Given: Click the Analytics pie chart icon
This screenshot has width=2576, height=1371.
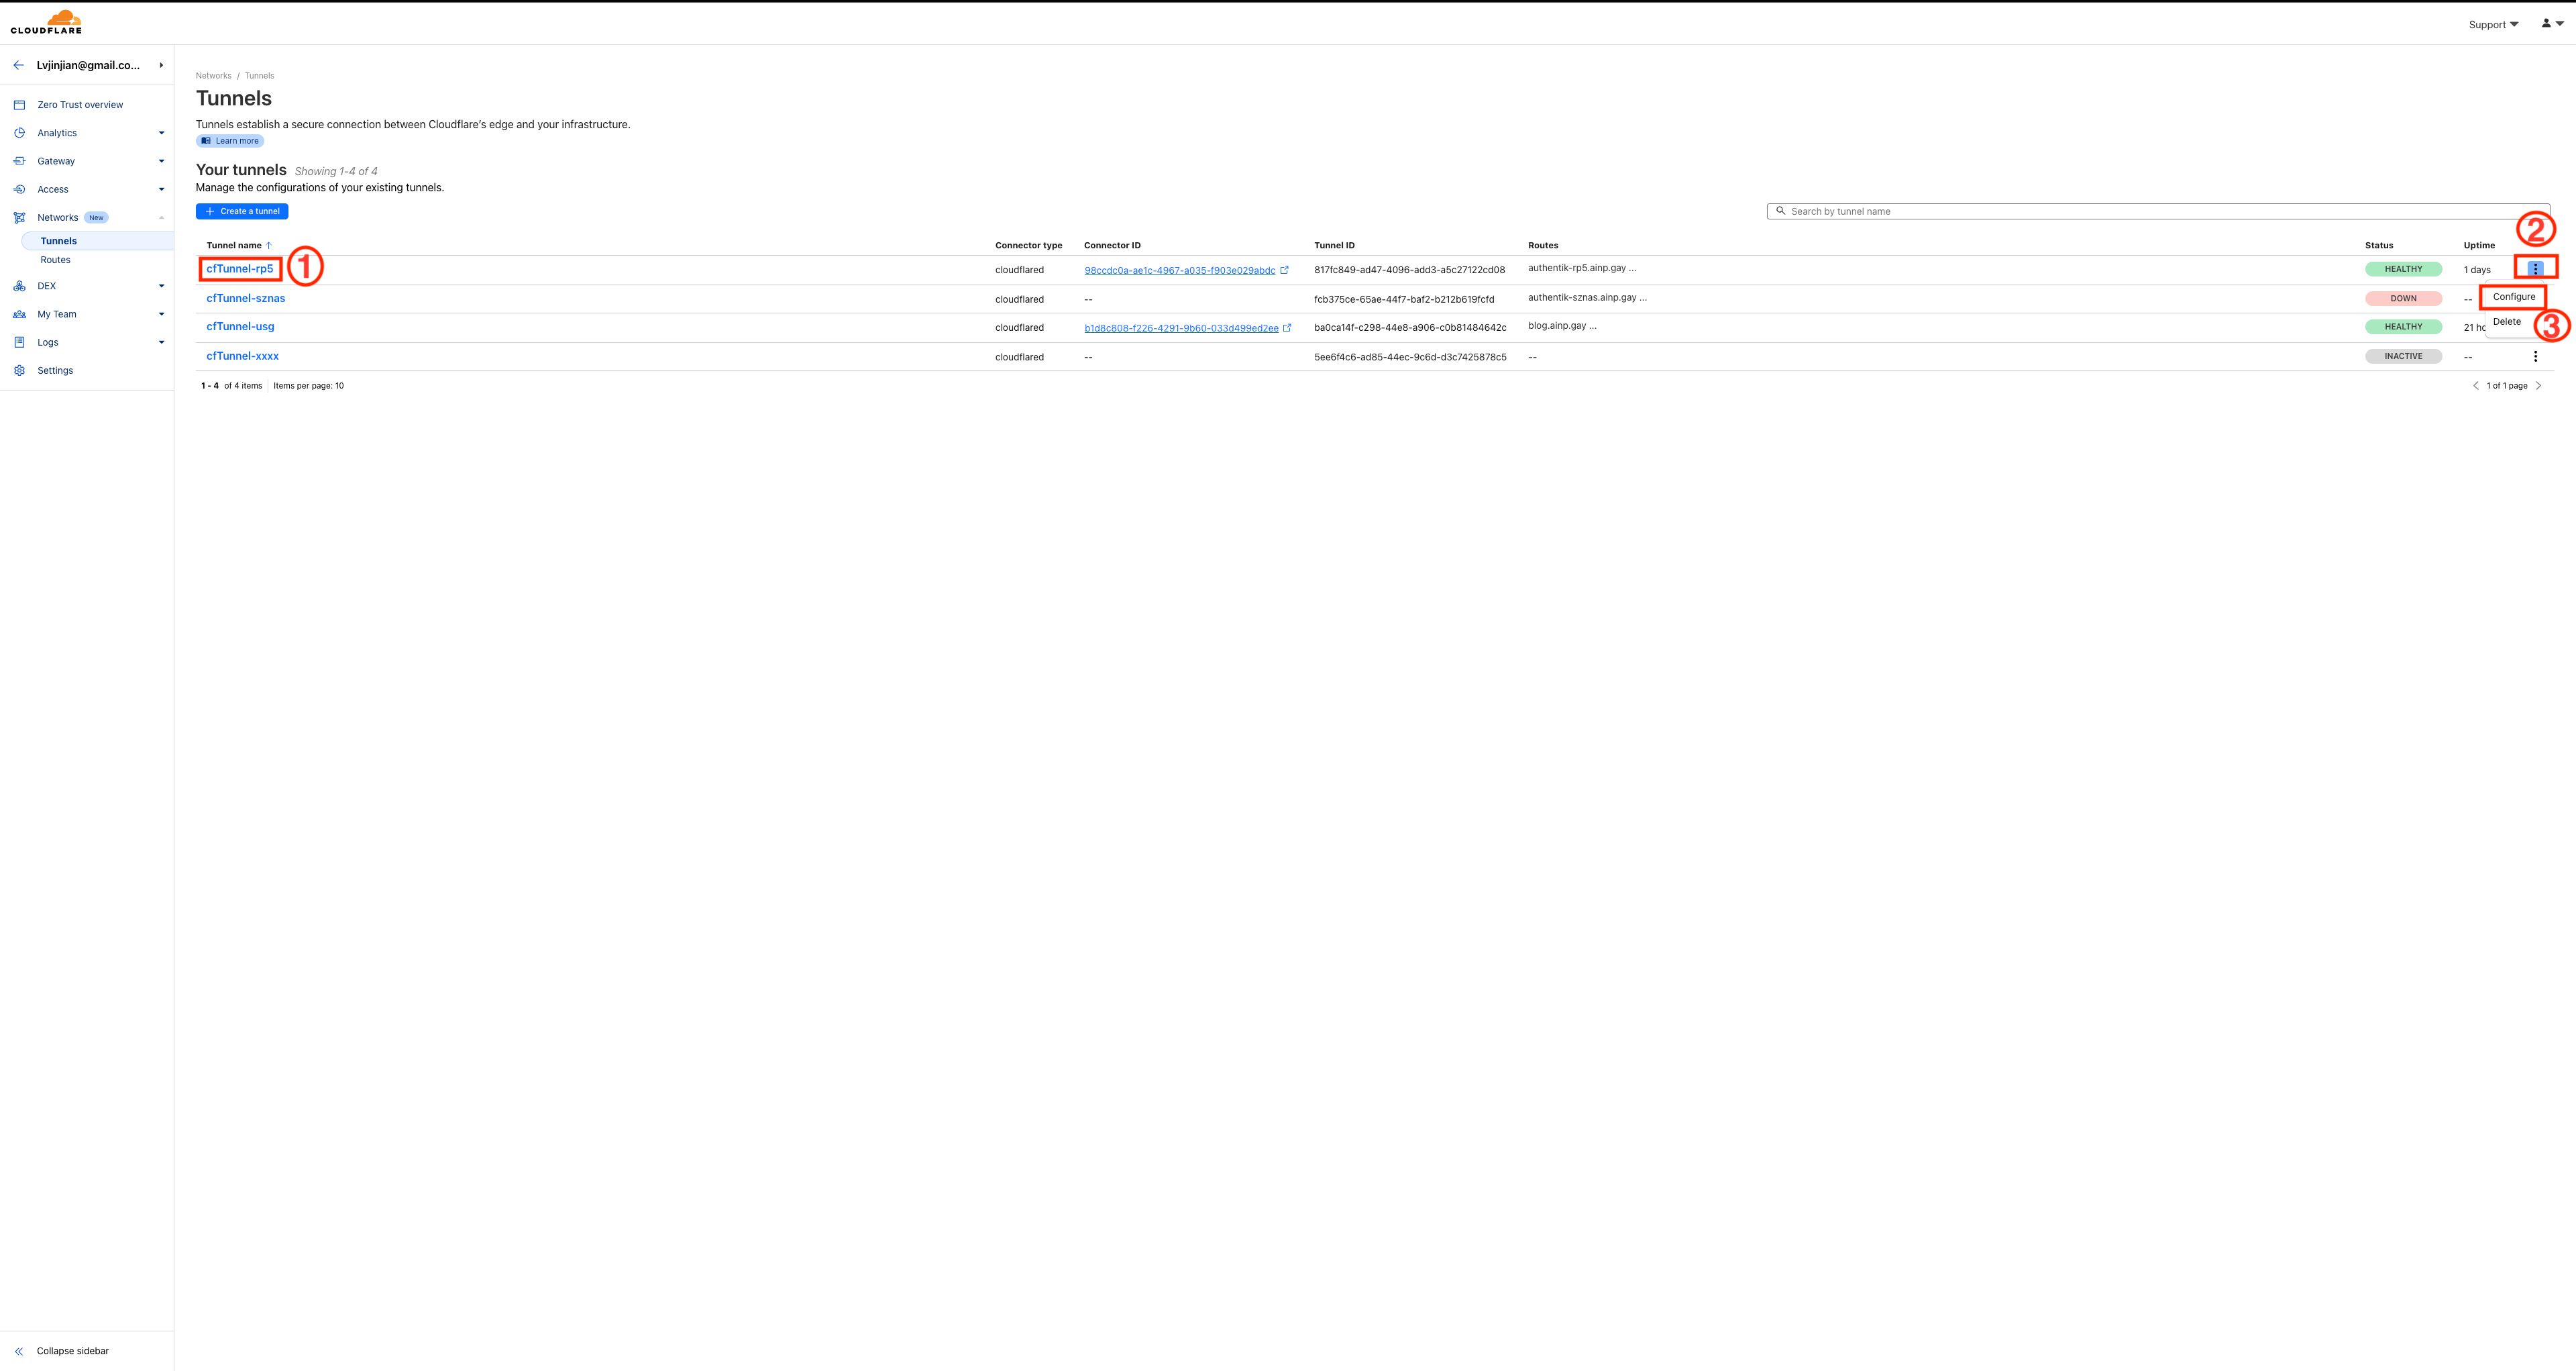Looking at the screenshot, I should click(x=19, y=133).
